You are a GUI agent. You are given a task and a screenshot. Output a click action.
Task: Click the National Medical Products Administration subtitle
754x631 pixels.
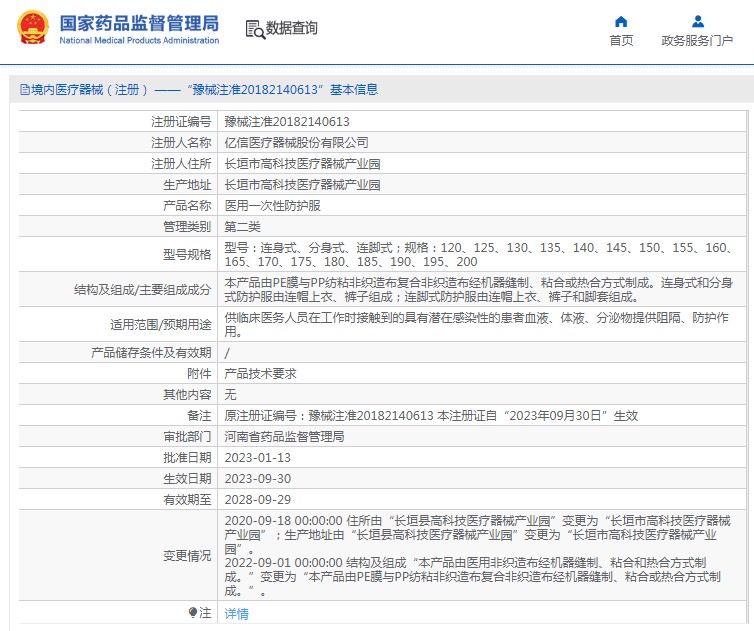click(139, 41)
